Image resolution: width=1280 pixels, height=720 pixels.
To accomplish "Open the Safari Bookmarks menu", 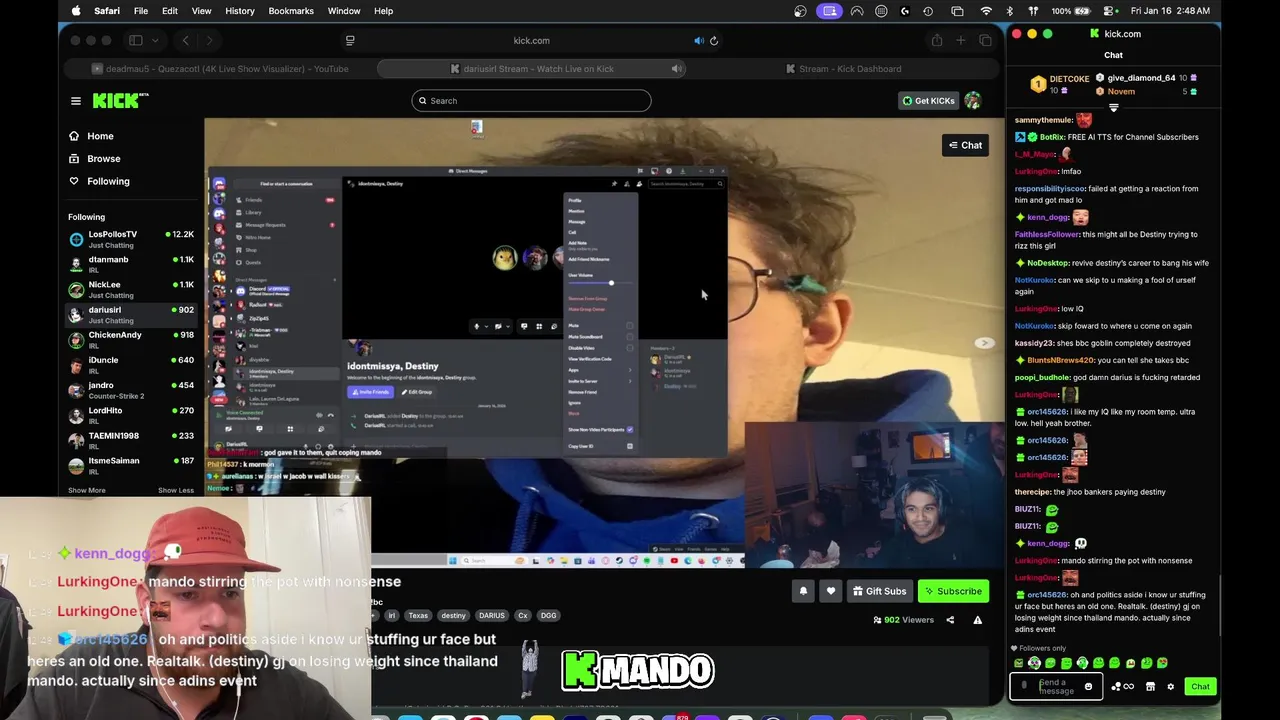I will pos(291,11).
